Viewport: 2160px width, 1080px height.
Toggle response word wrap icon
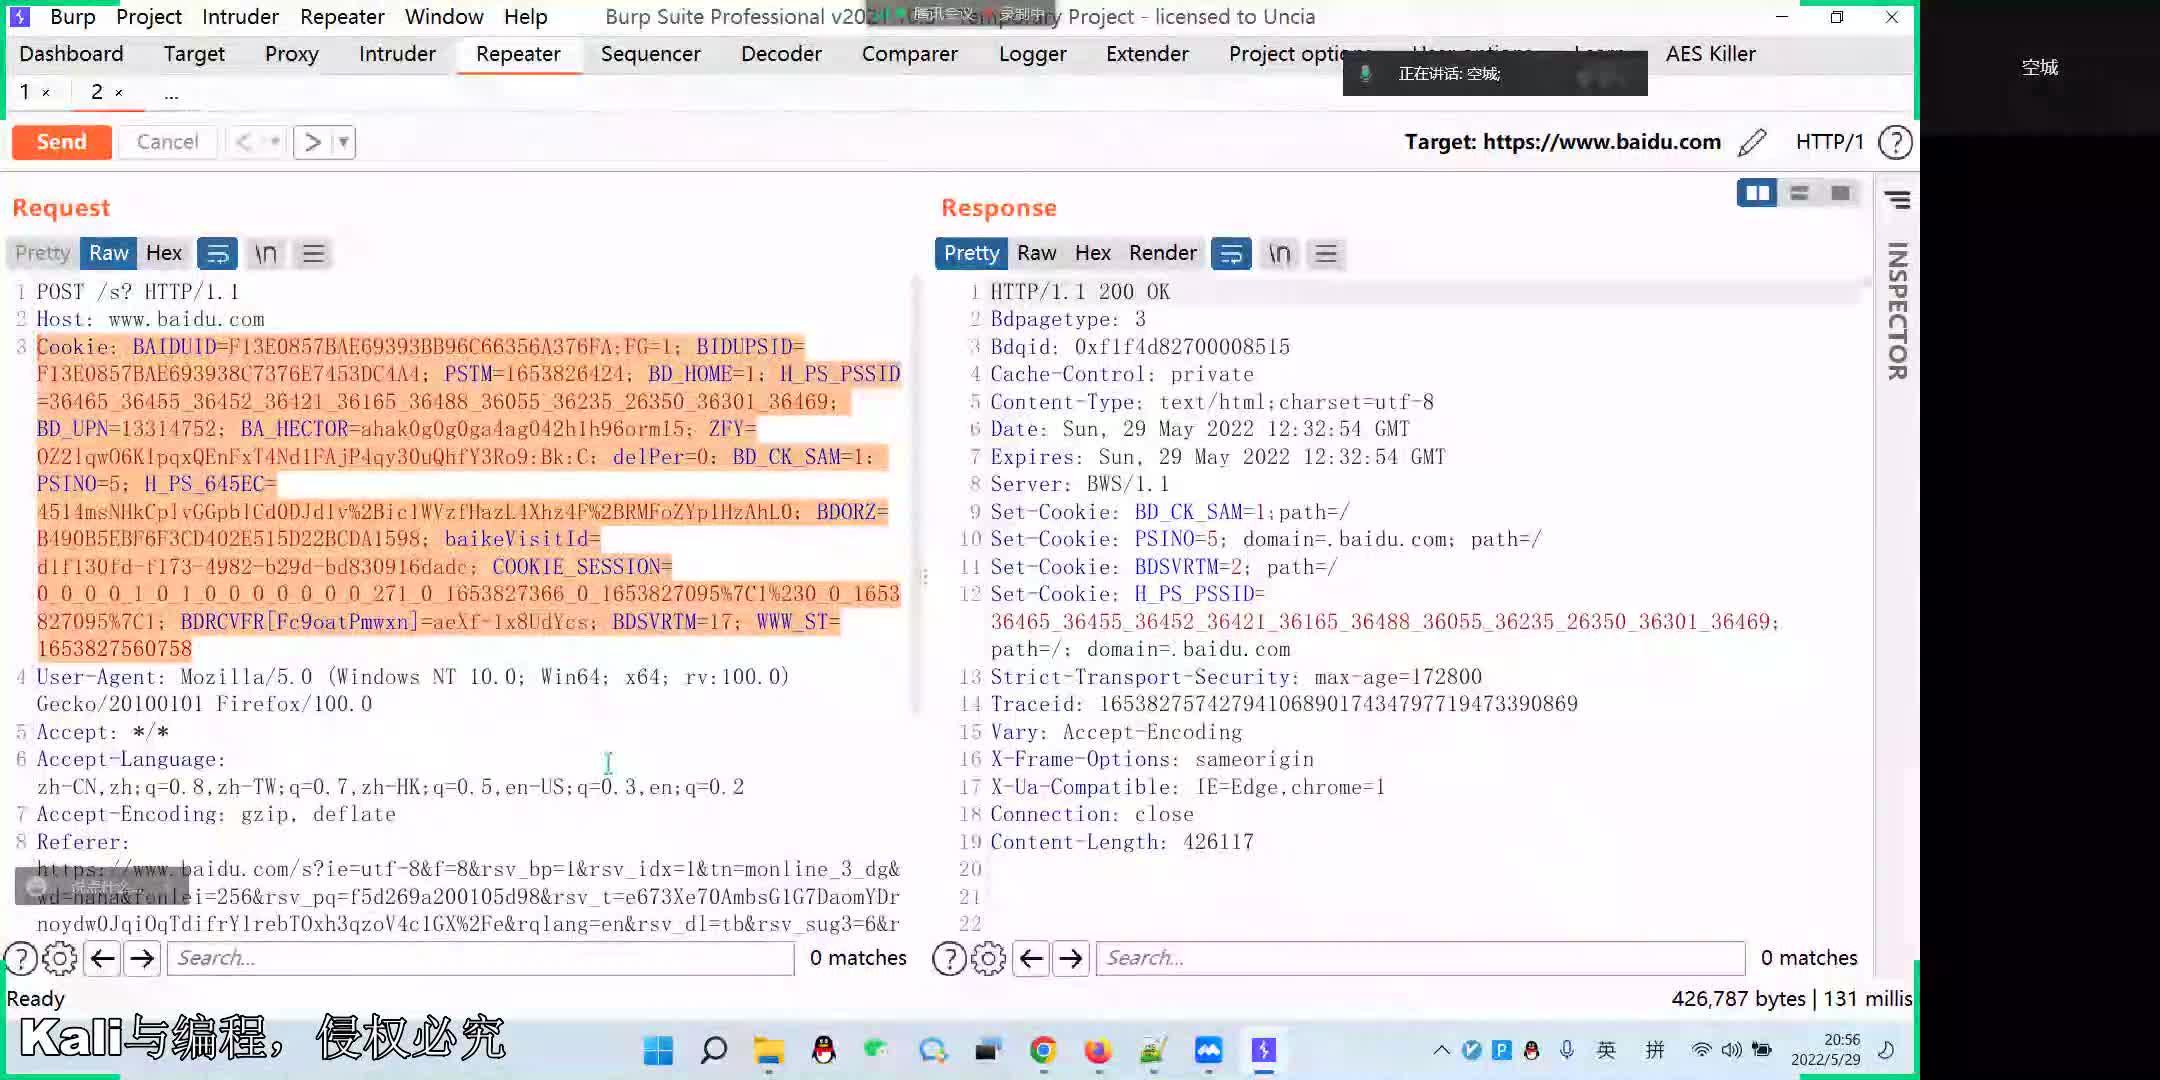tap(1231, 253)
